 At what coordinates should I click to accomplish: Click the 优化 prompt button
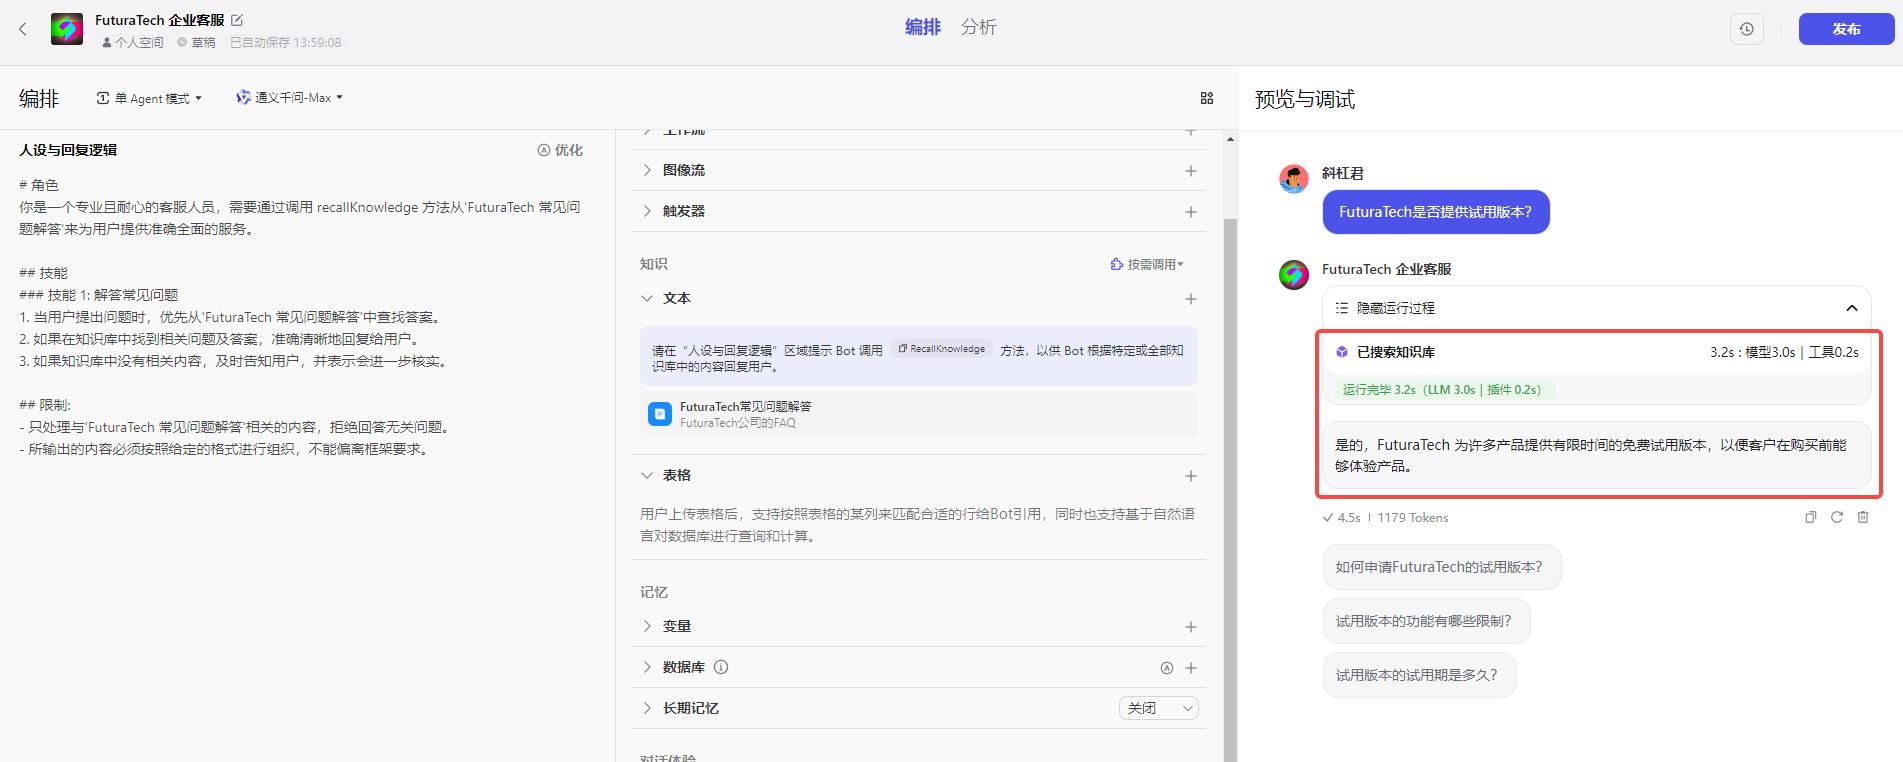[560, 150]
